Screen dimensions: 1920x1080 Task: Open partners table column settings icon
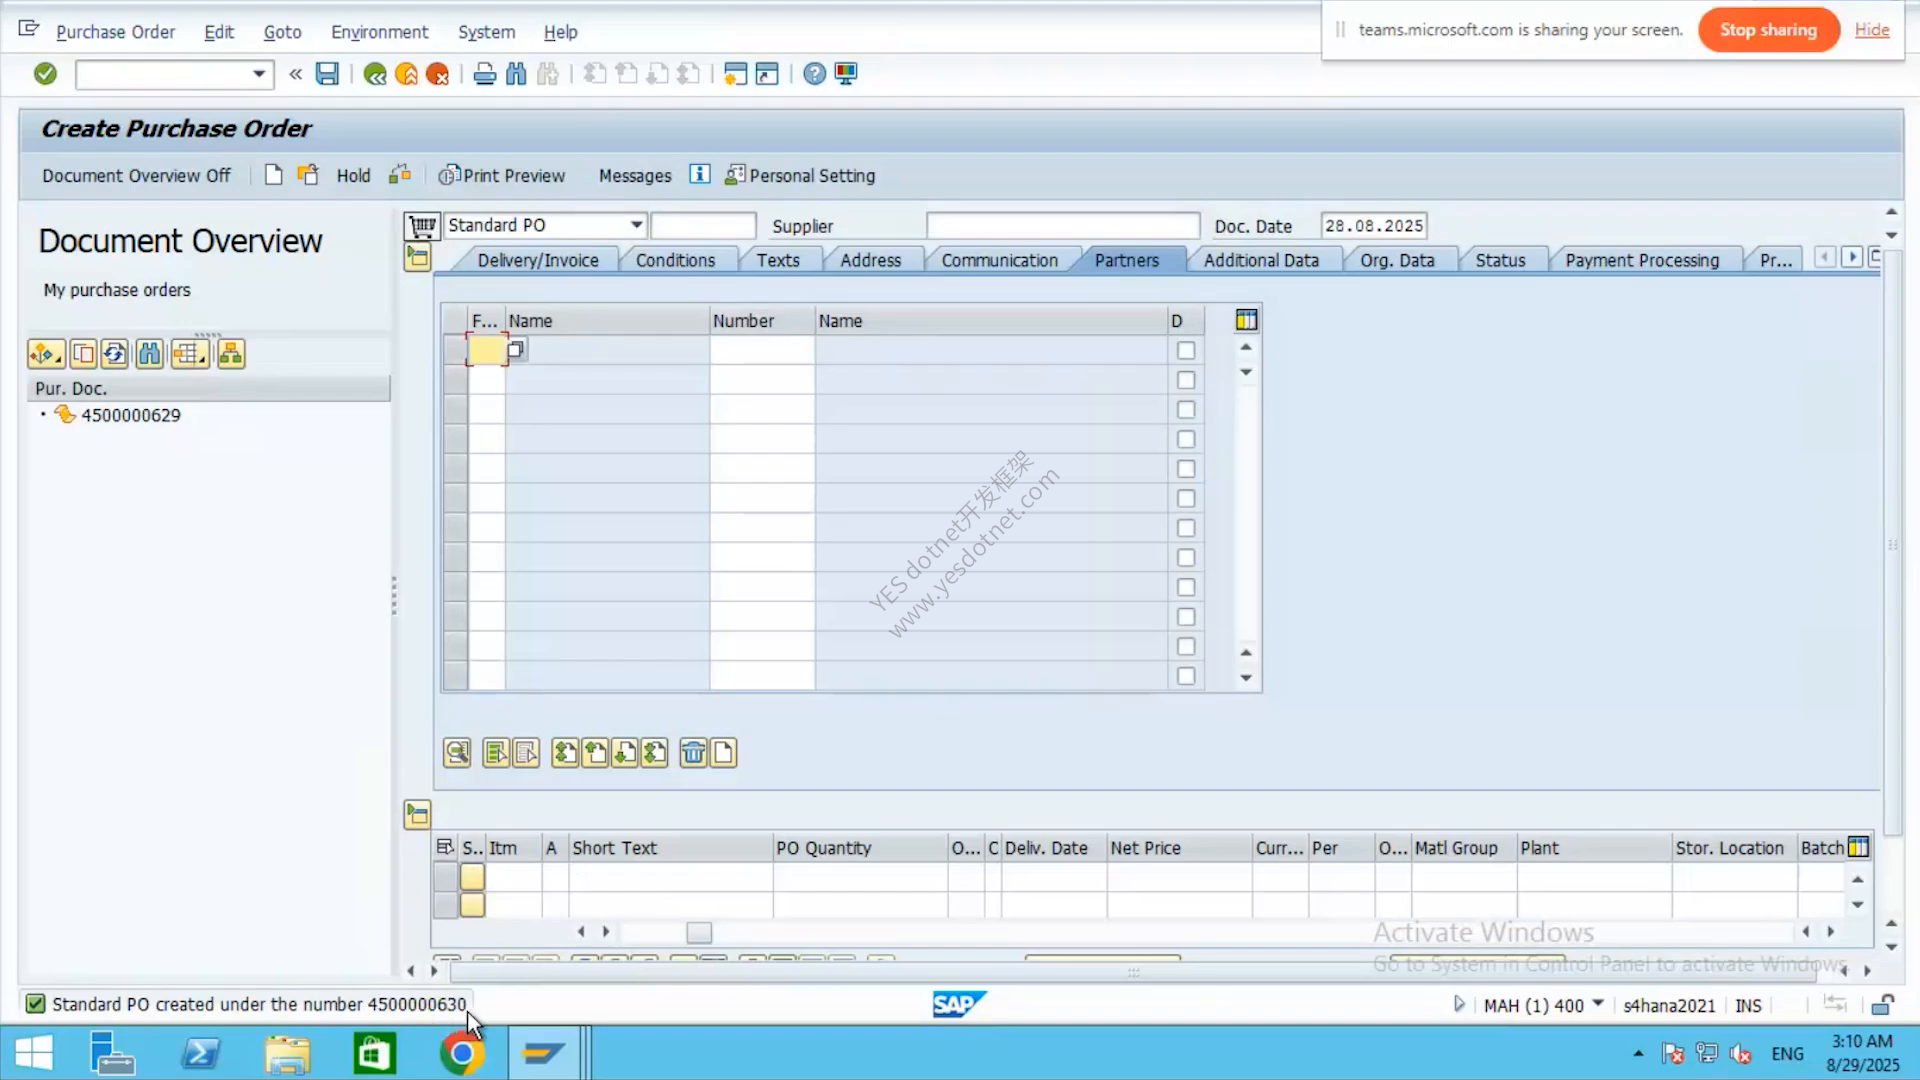coord(1246,320)
